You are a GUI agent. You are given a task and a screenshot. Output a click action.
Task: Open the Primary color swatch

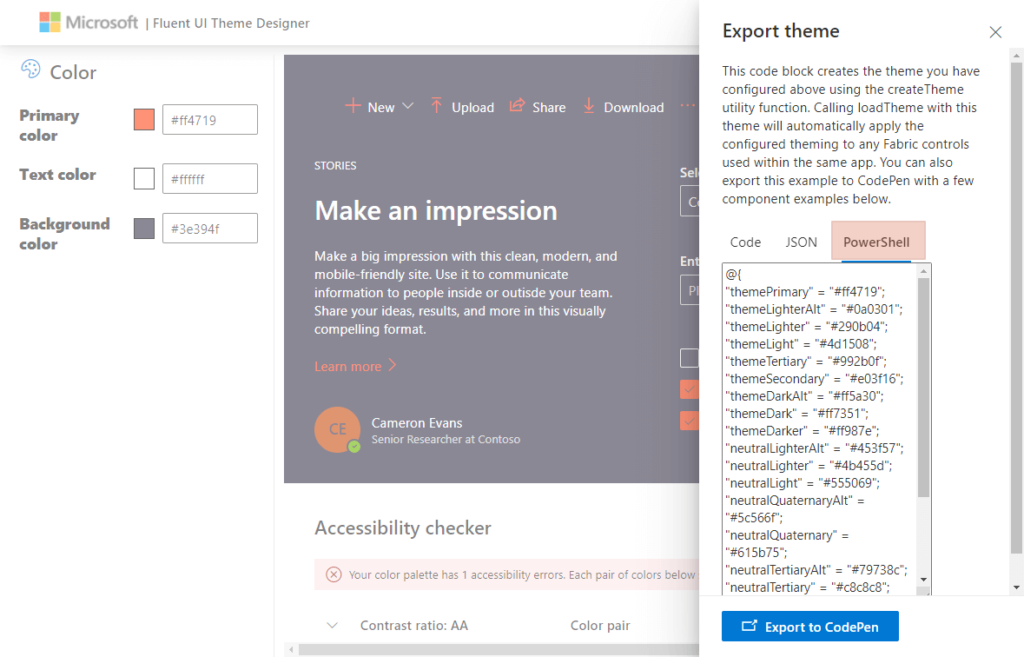[144, 120]
